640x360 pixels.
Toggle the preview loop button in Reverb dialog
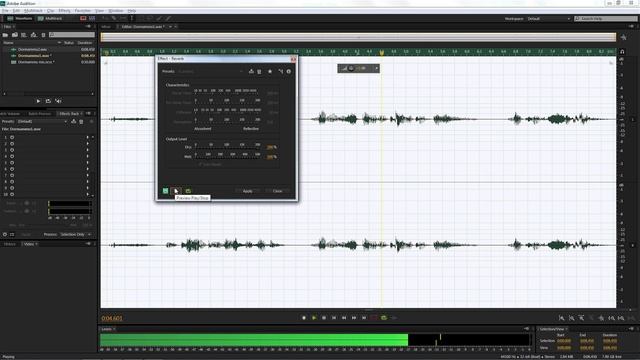(x=188, y=191)
